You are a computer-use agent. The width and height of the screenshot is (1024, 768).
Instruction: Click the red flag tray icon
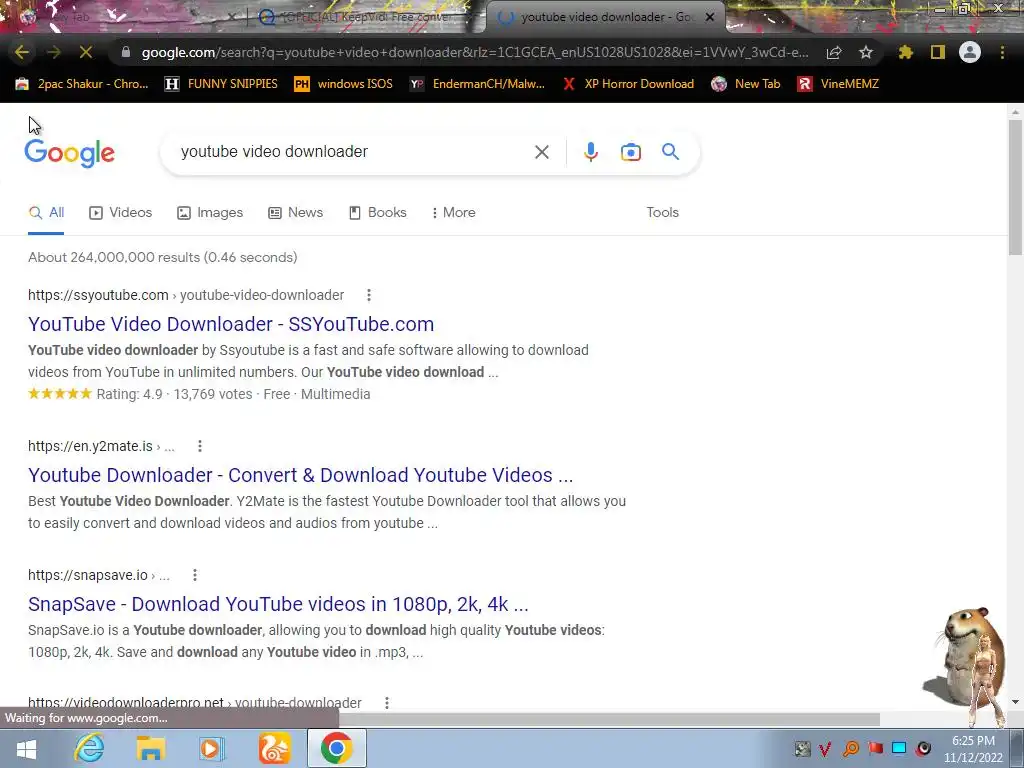click(x=876, y=748)
